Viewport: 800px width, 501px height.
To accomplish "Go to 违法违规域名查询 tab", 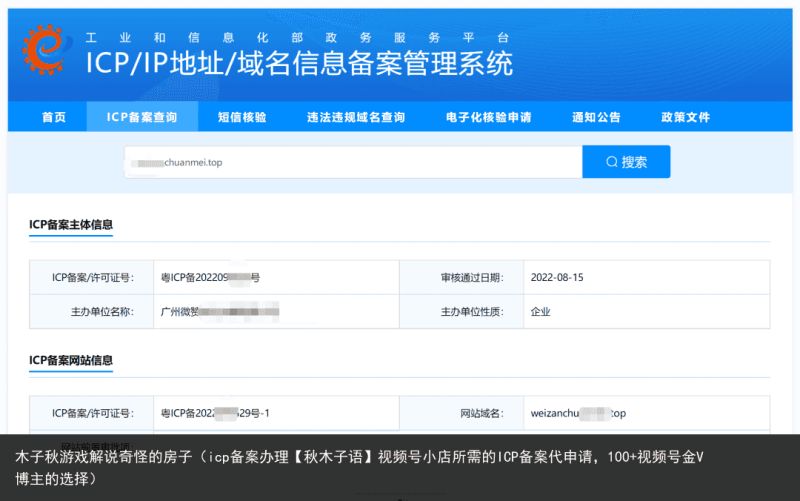I will tap(356, 117).
